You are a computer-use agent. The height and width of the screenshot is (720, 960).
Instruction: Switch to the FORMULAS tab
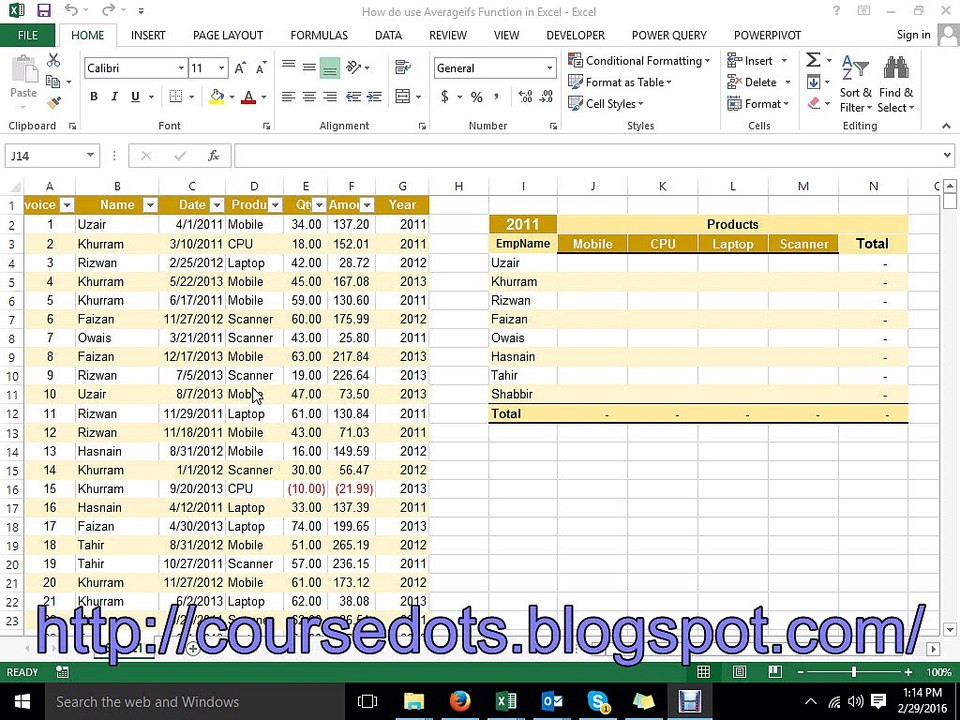tap(319, 36)
